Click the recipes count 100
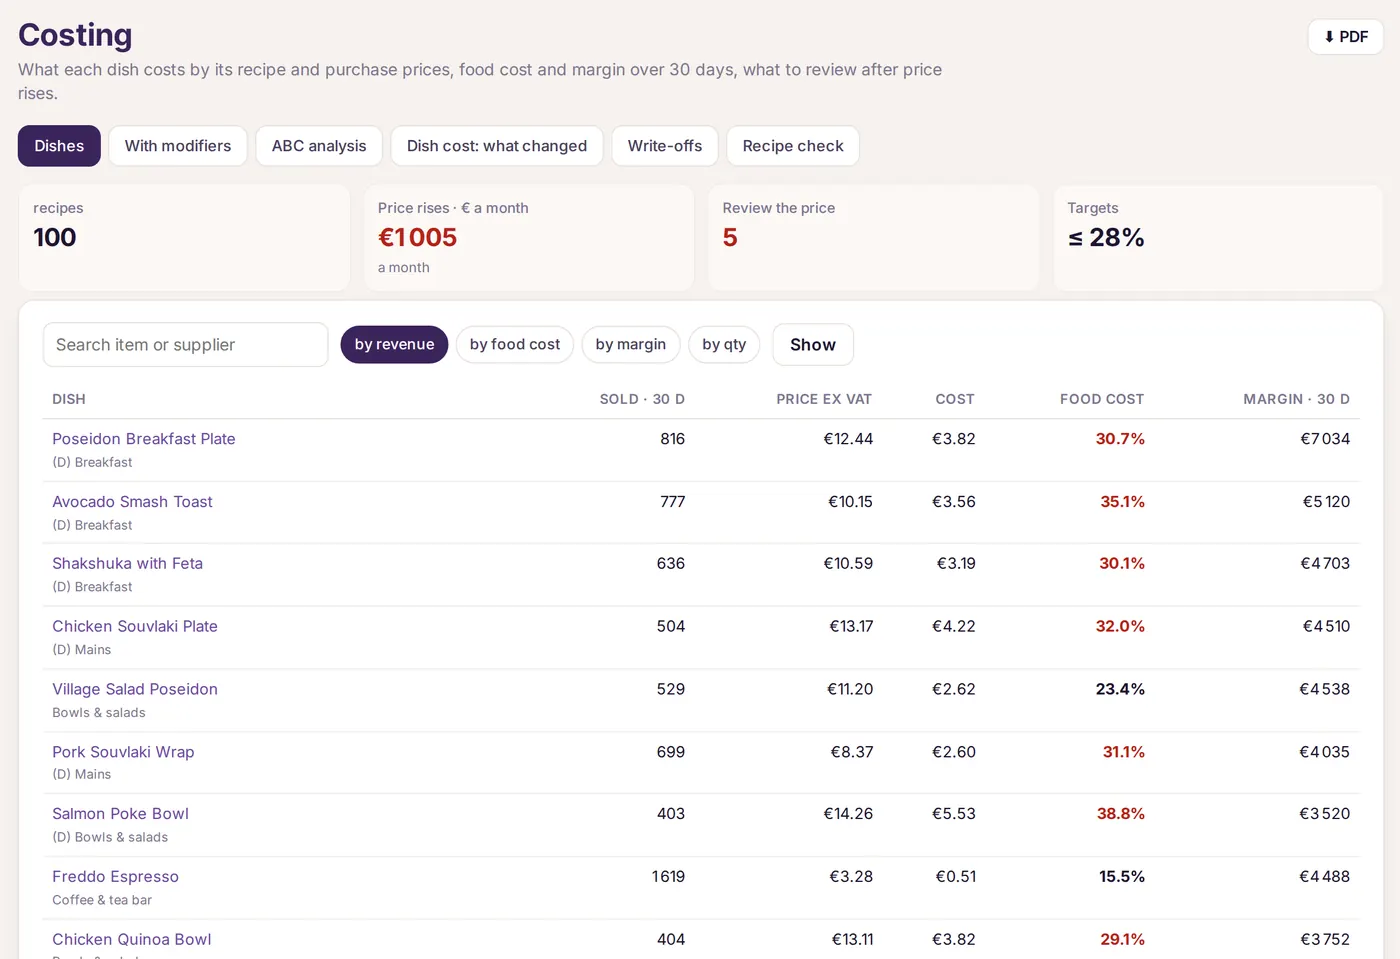This screenshot has height=959, width=1400. (x=55, y=238)
